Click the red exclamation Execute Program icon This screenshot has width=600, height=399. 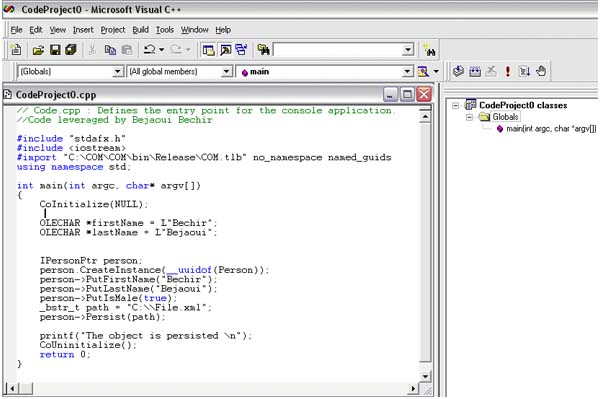click(508, 71)
